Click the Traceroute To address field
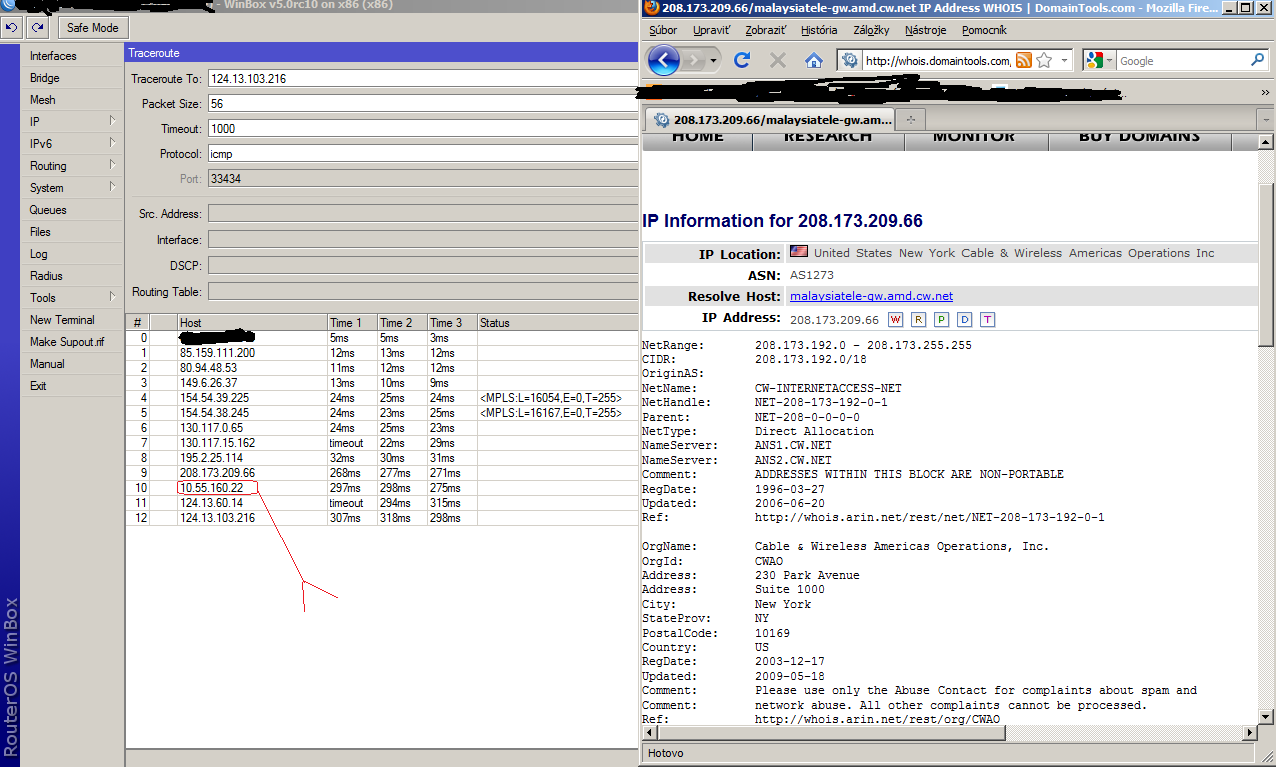Viewport: 1276px width, 776px height. point(422,79)
